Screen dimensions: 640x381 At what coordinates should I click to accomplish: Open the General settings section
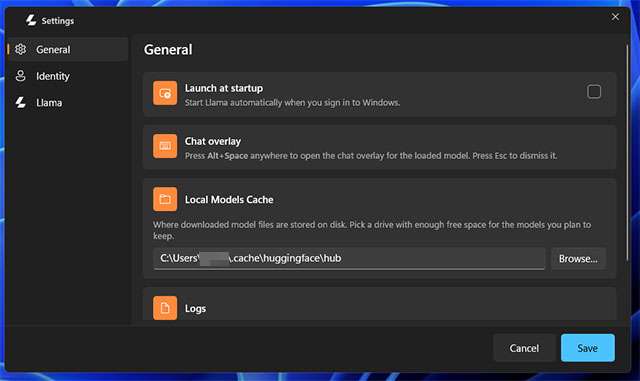[68, 49]
